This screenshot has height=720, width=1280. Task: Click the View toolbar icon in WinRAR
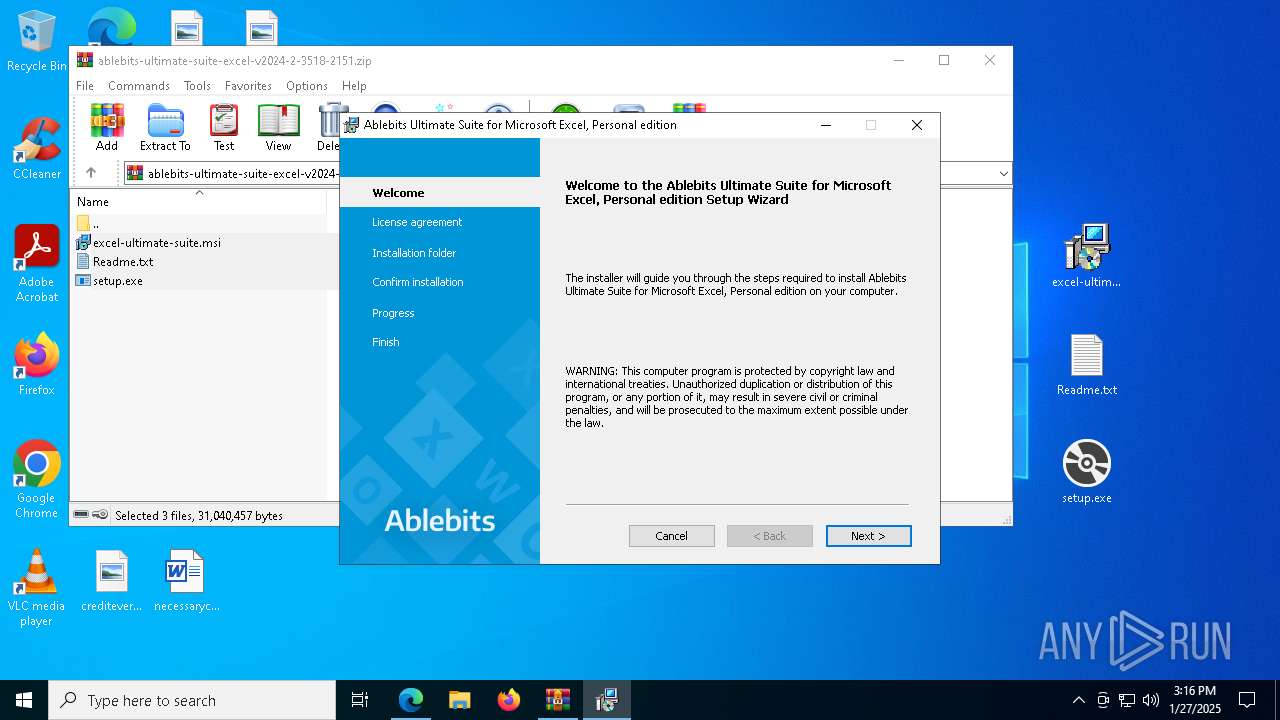(x=278, y=127)
